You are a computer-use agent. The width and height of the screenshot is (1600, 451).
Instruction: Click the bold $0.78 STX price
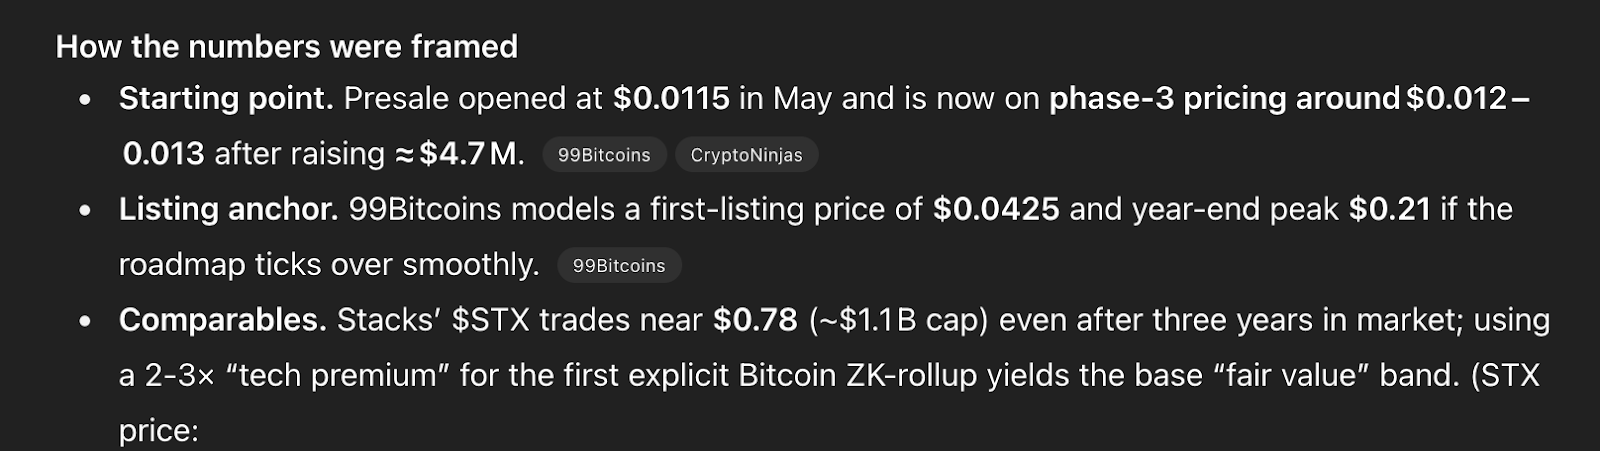click(755, 320)
